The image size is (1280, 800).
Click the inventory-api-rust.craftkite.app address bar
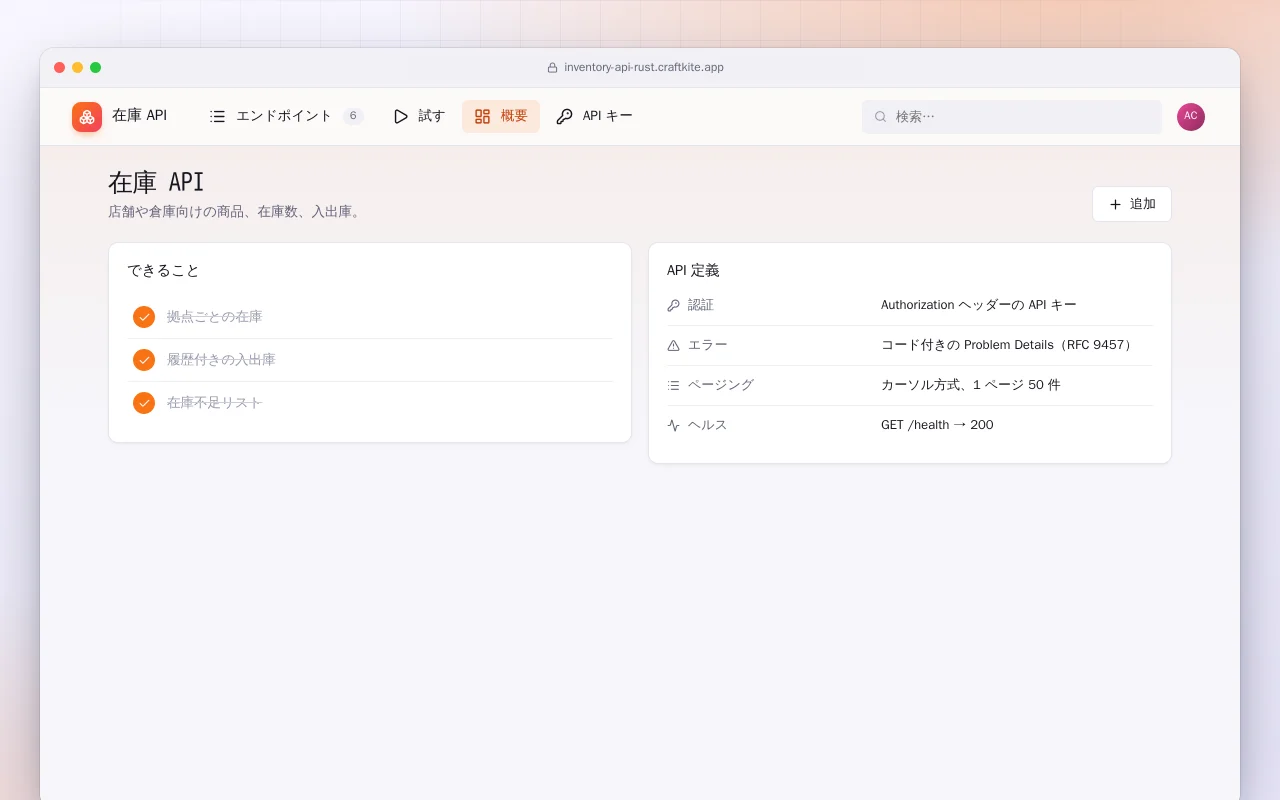click(x=636, y=68)
